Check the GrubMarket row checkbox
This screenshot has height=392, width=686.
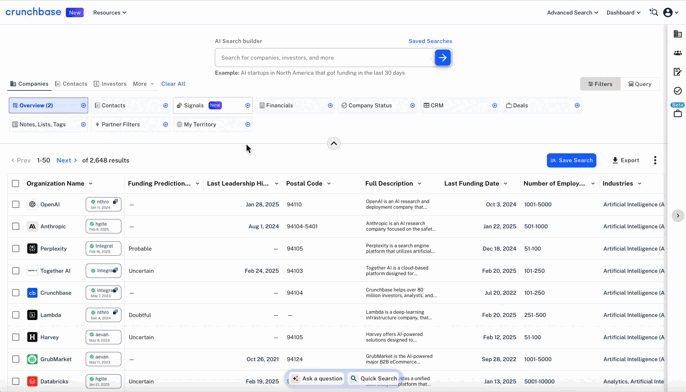click(x=16, y=359)
